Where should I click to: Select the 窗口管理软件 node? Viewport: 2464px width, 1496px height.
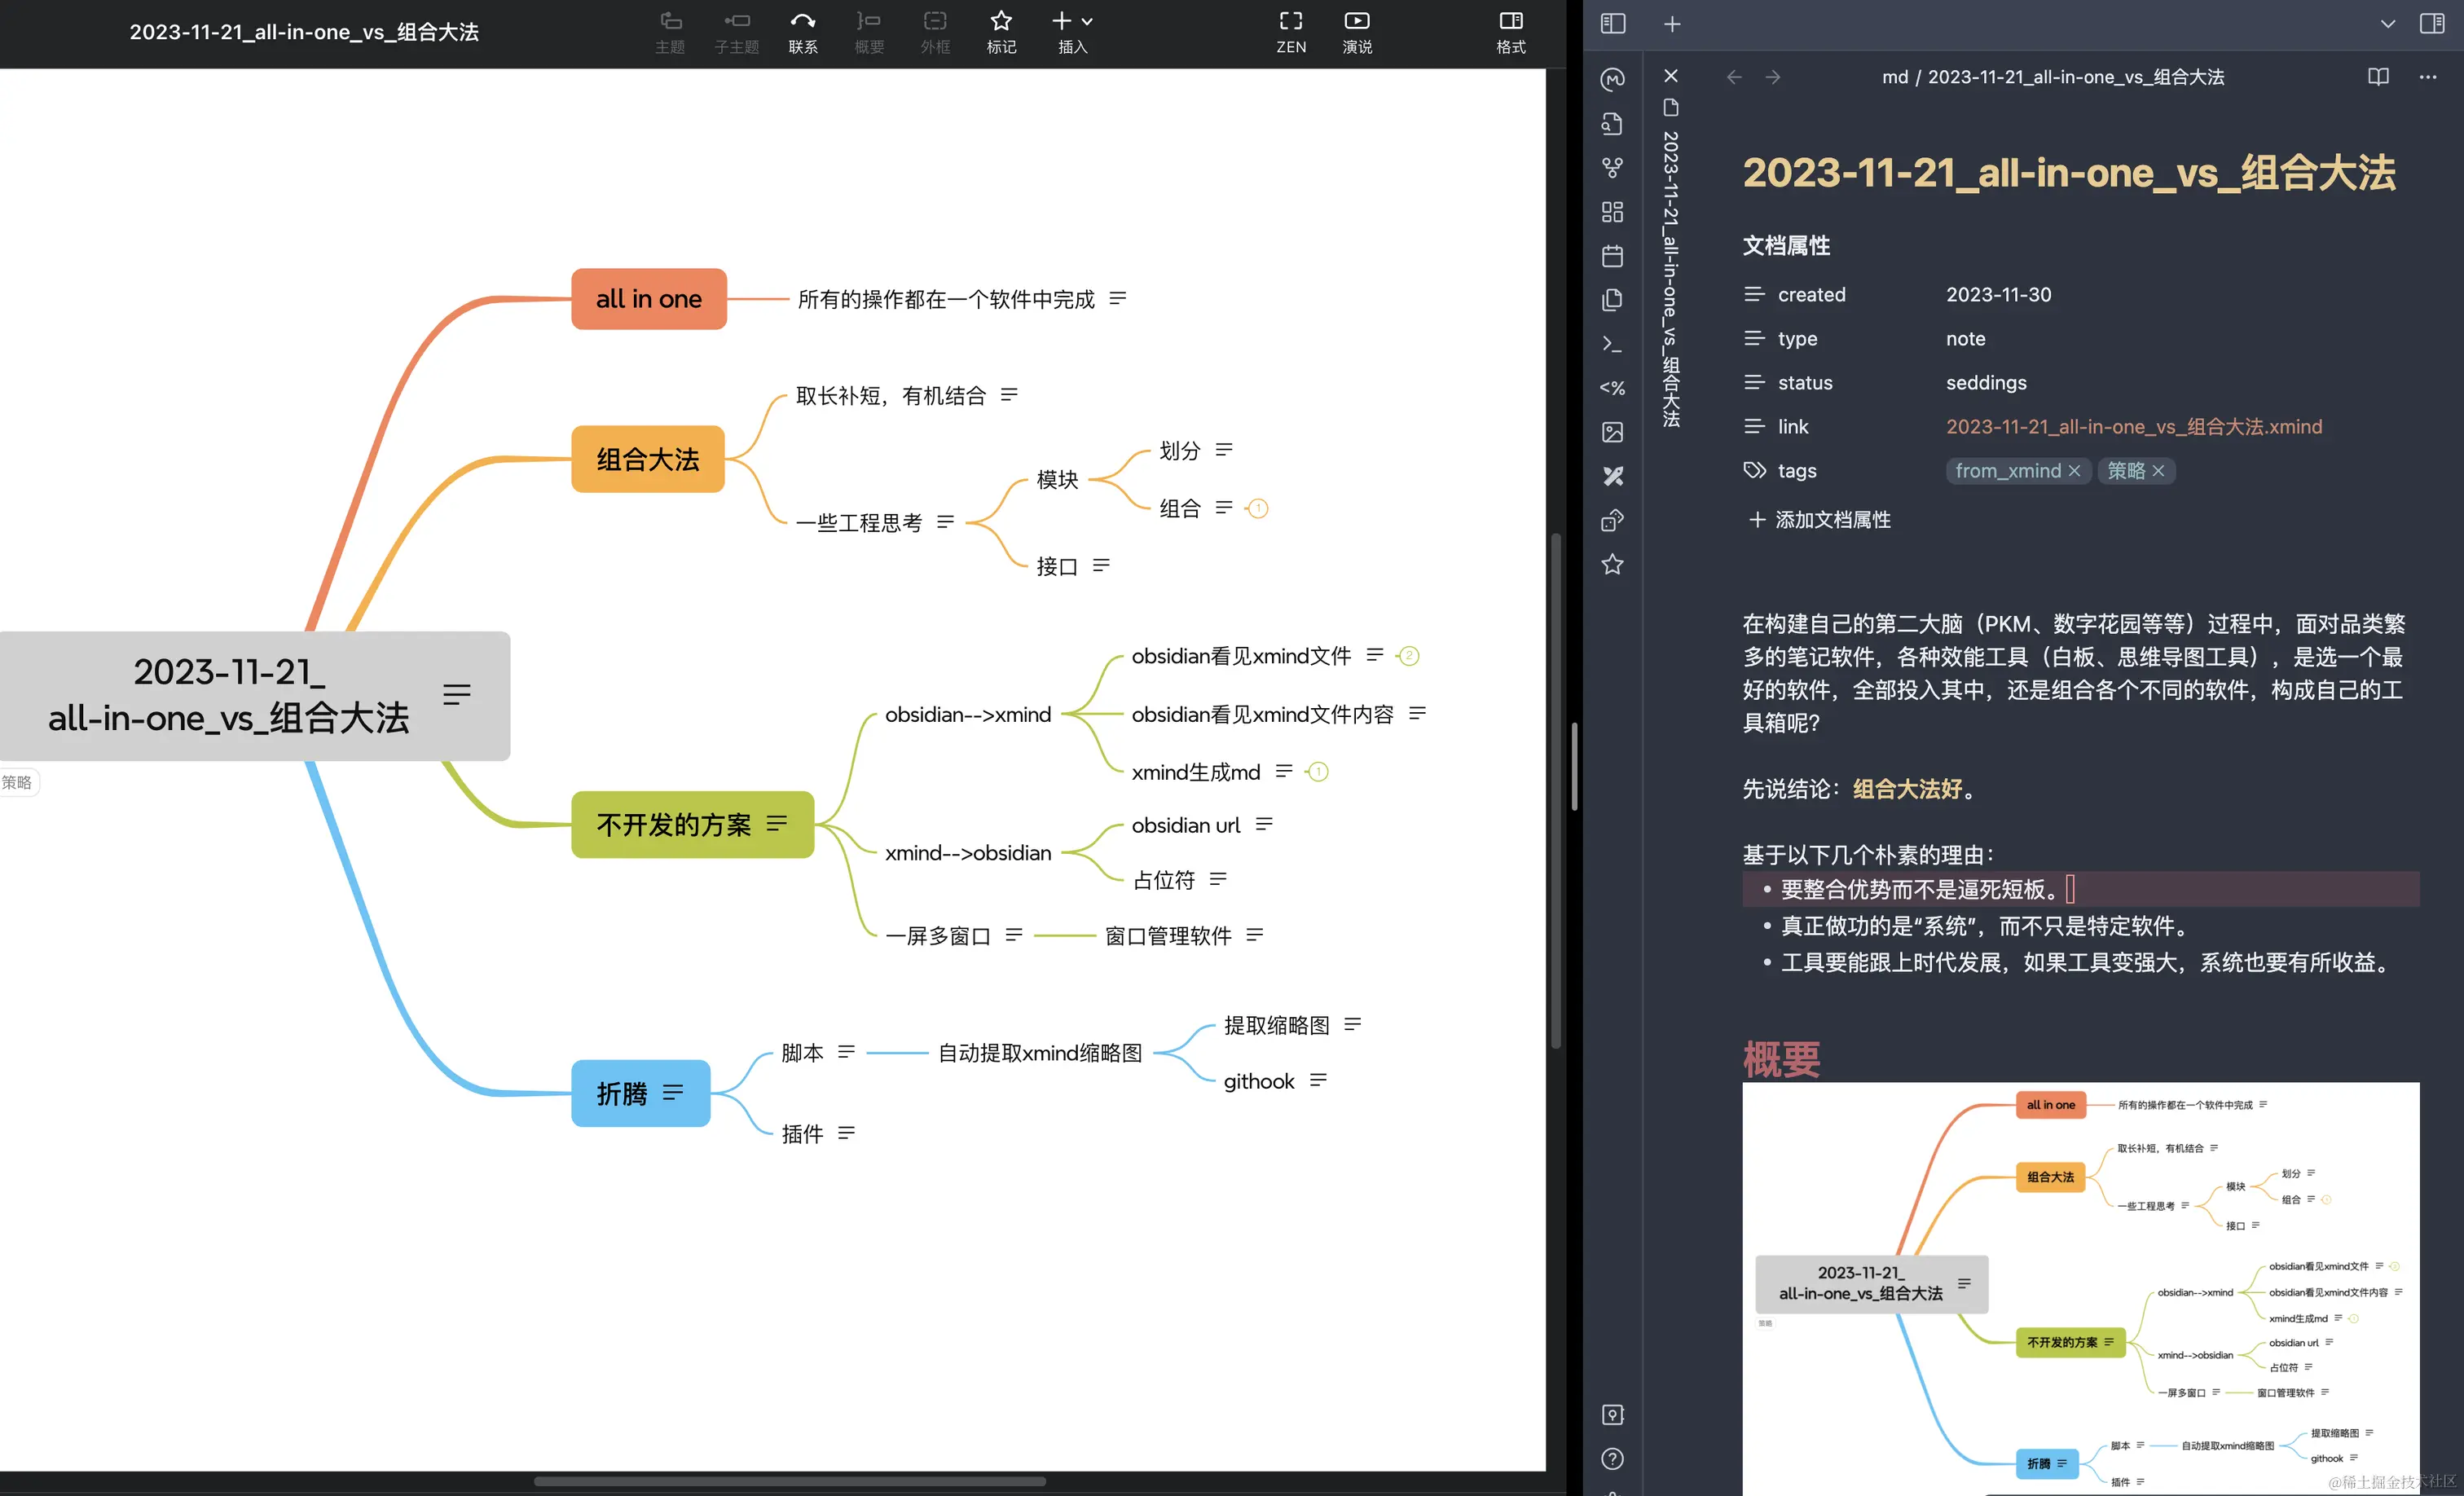click(1168, 936)
